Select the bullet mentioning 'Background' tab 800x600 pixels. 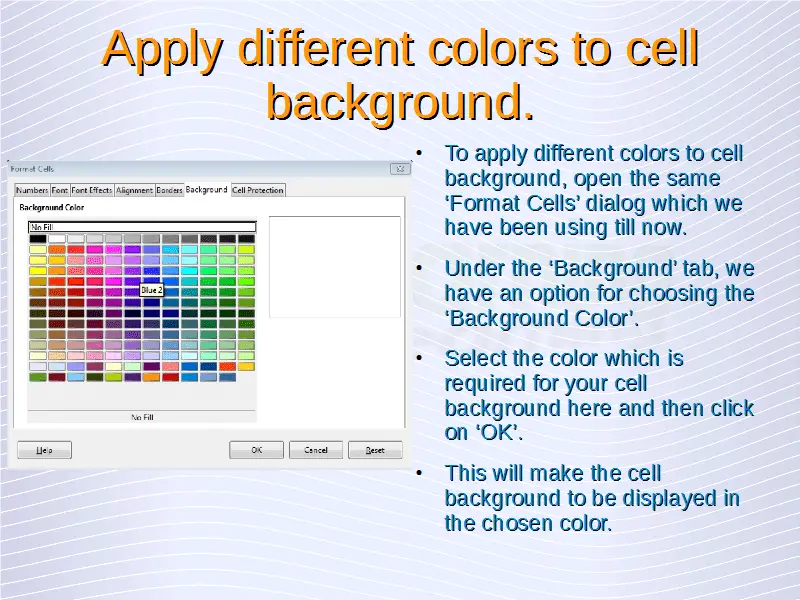(598, 294)
